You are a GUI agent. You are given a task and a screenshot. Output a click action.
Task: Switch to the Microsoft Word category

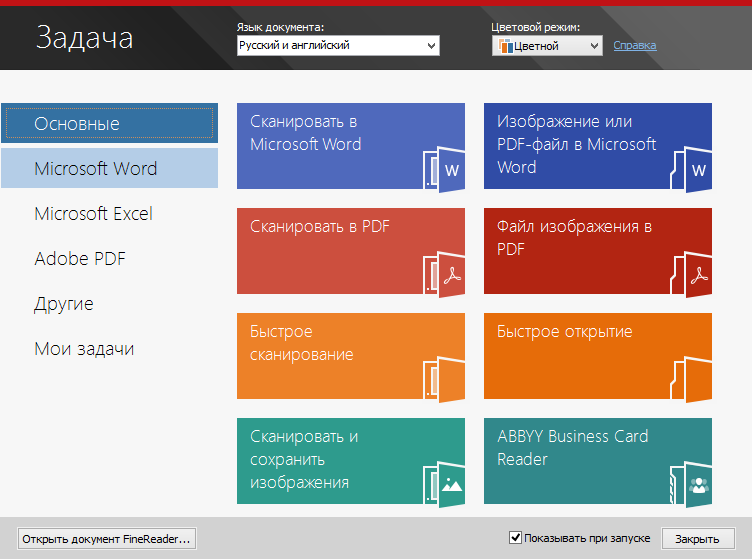(x=109, y=168)
